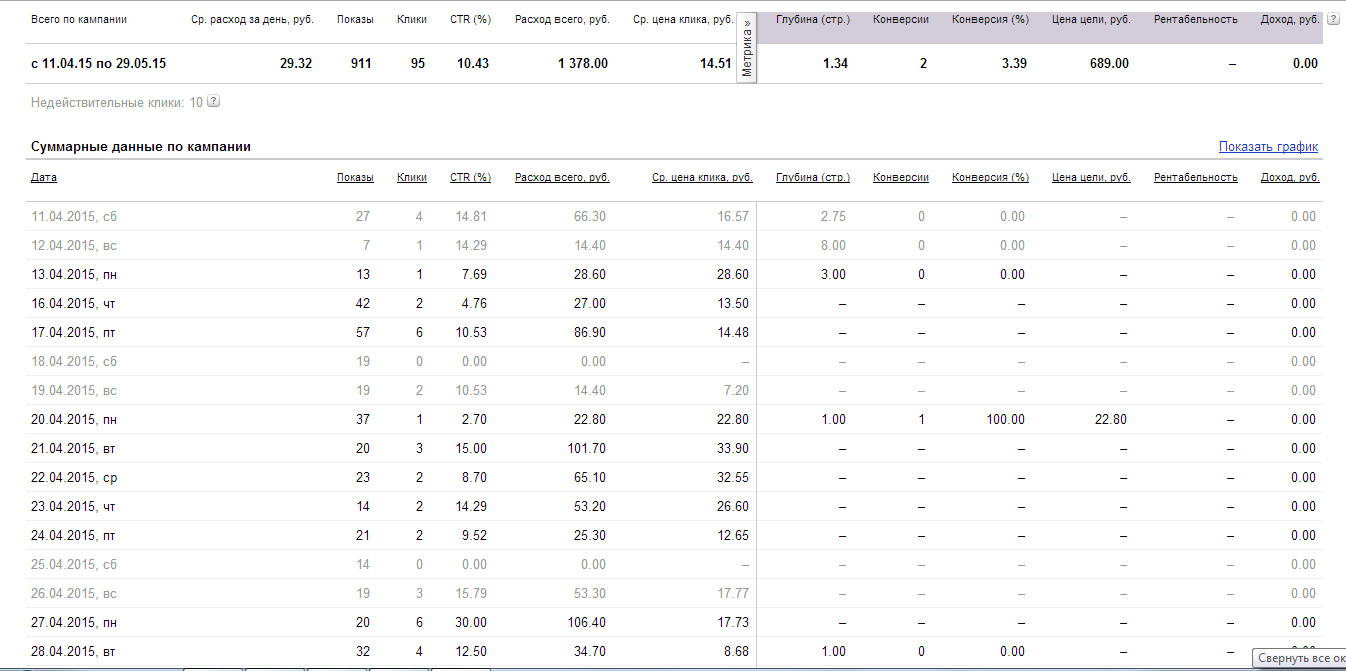Viewport: 1346px width, 671px height.
Task: Click average click price 8.68
Action: tap(736, 652)
